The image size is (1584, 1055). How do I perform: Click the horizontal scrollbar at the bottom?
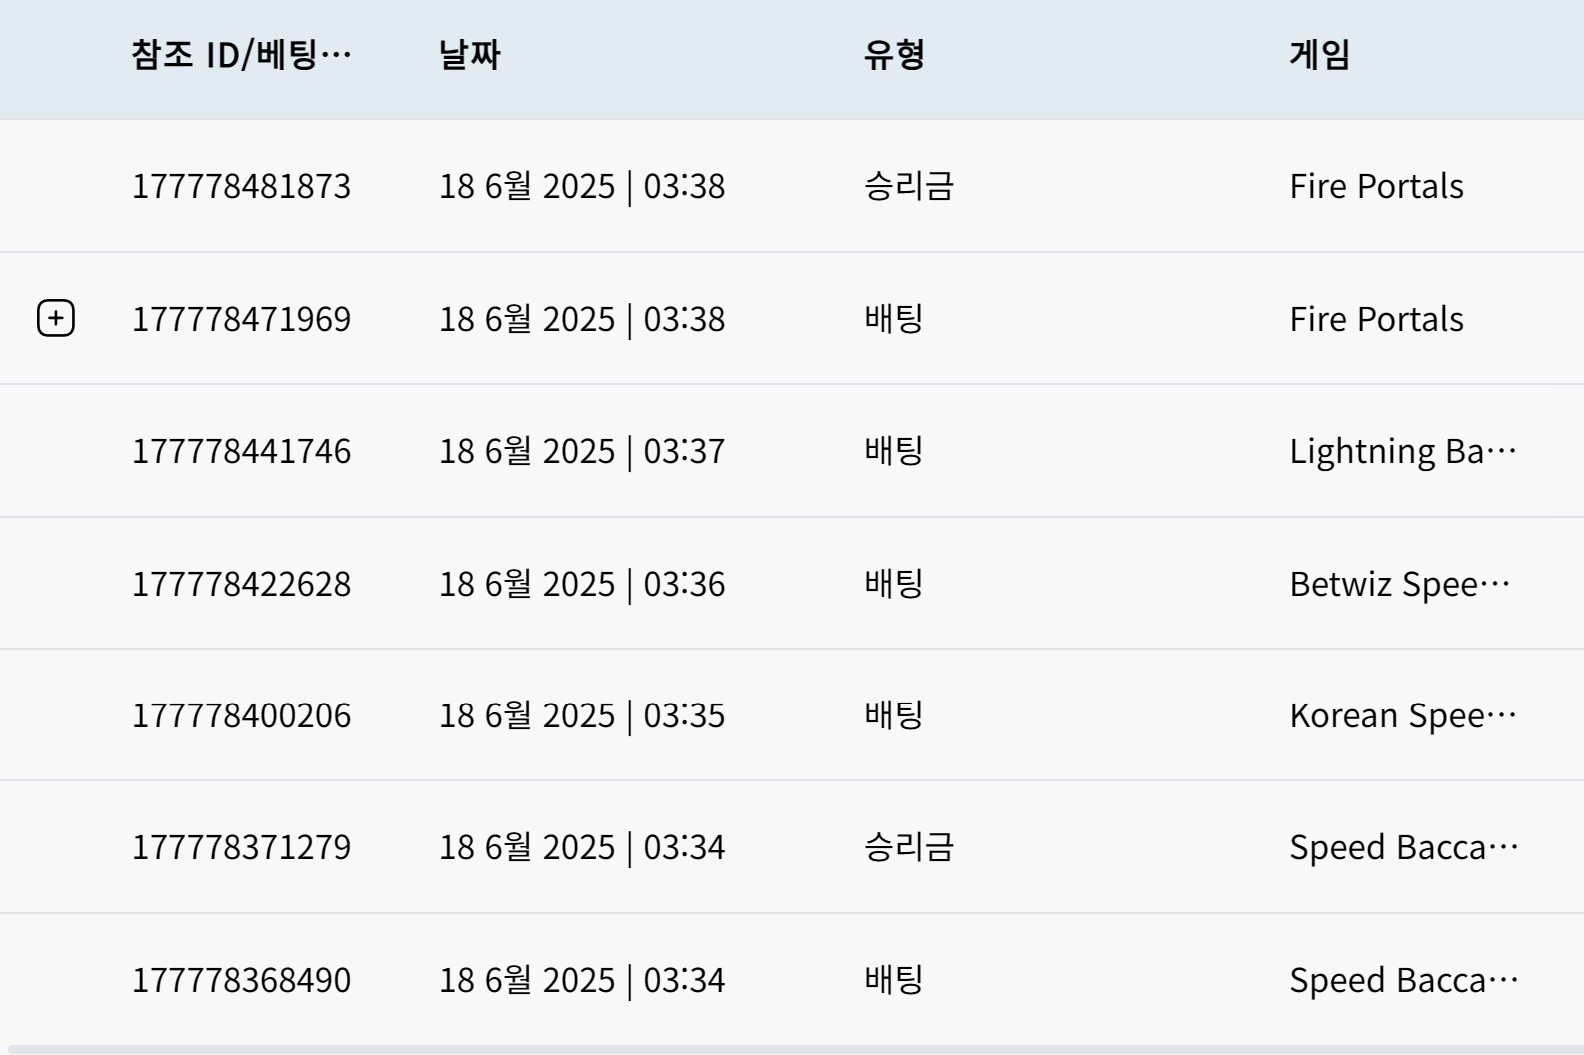tap(792, 1049)
